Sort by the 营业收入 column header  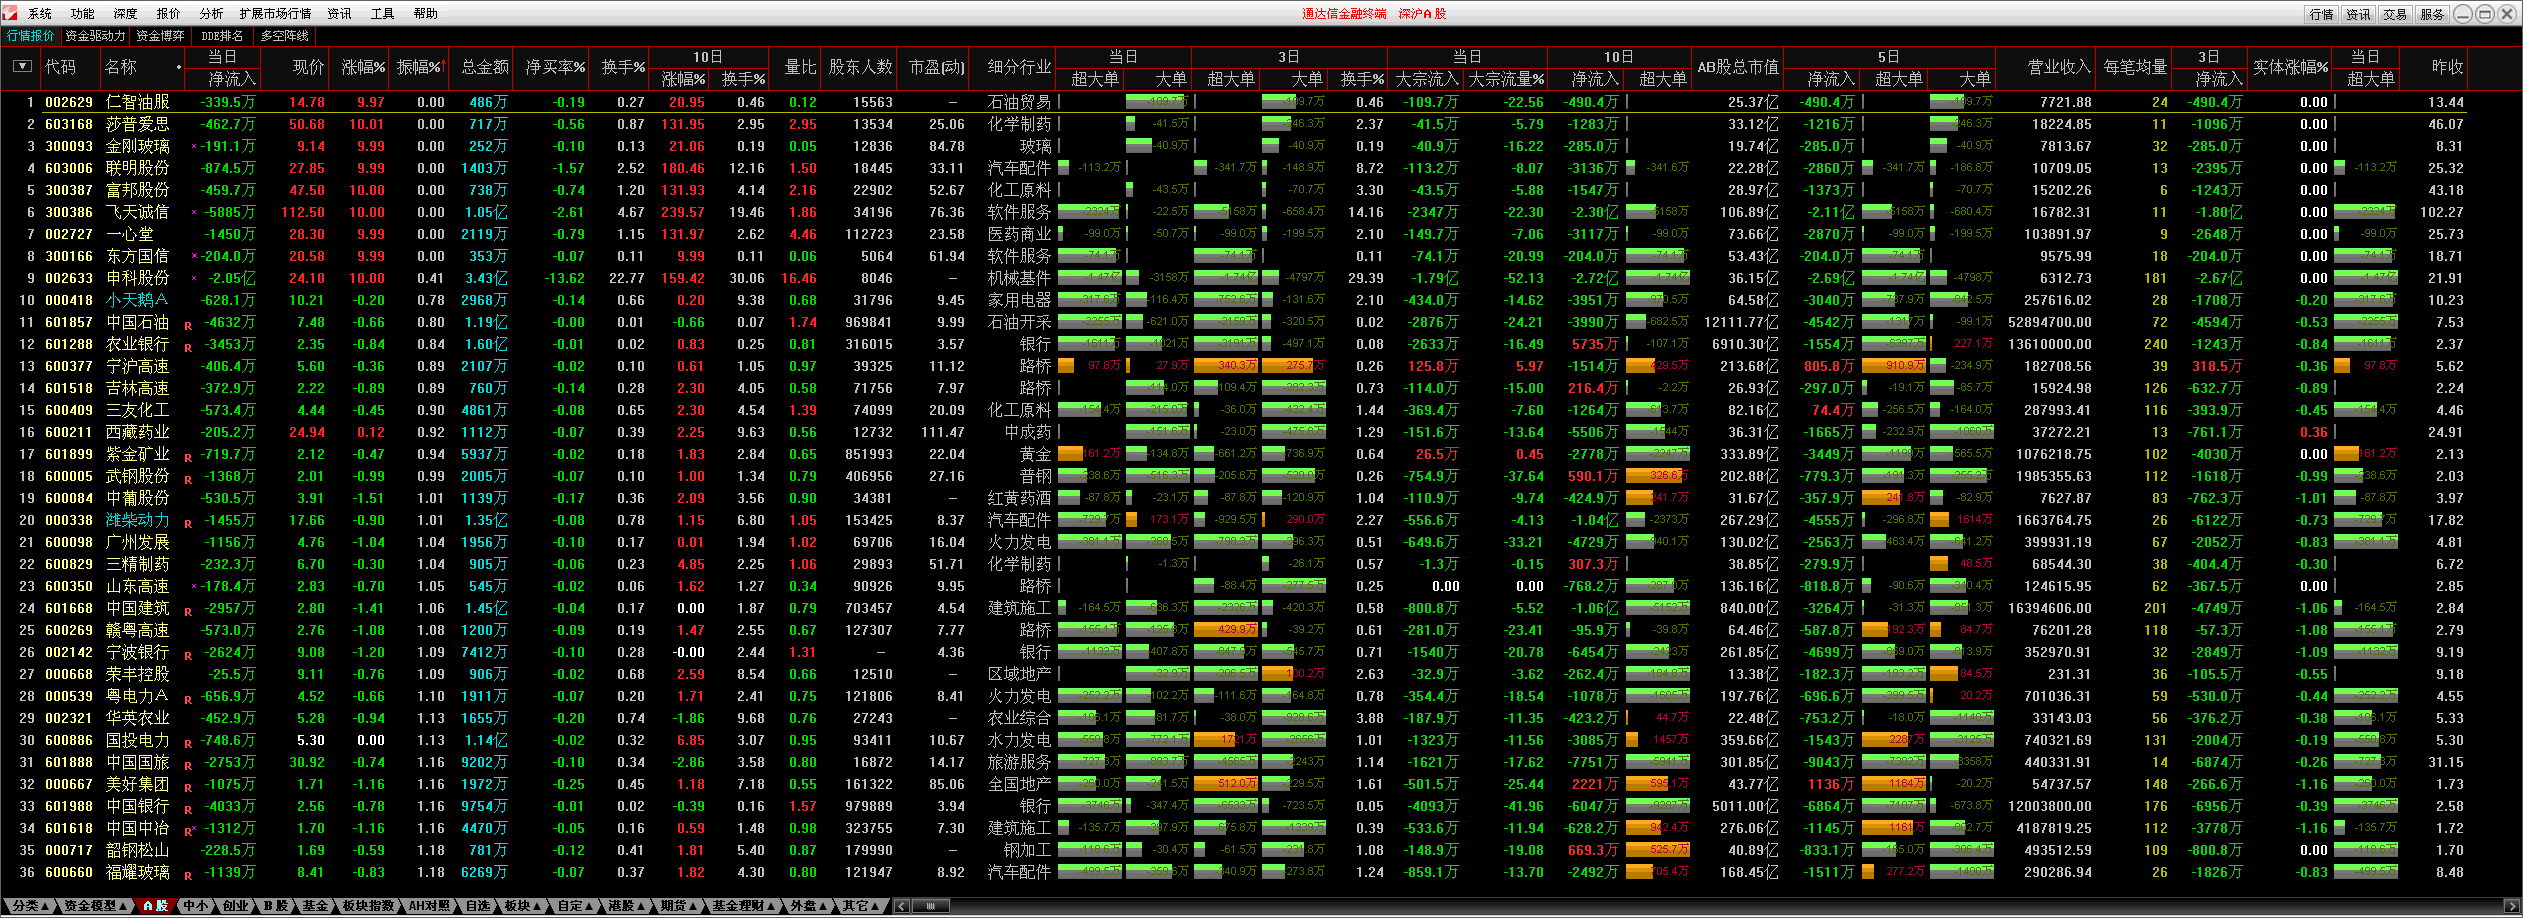click(2059, 67)
